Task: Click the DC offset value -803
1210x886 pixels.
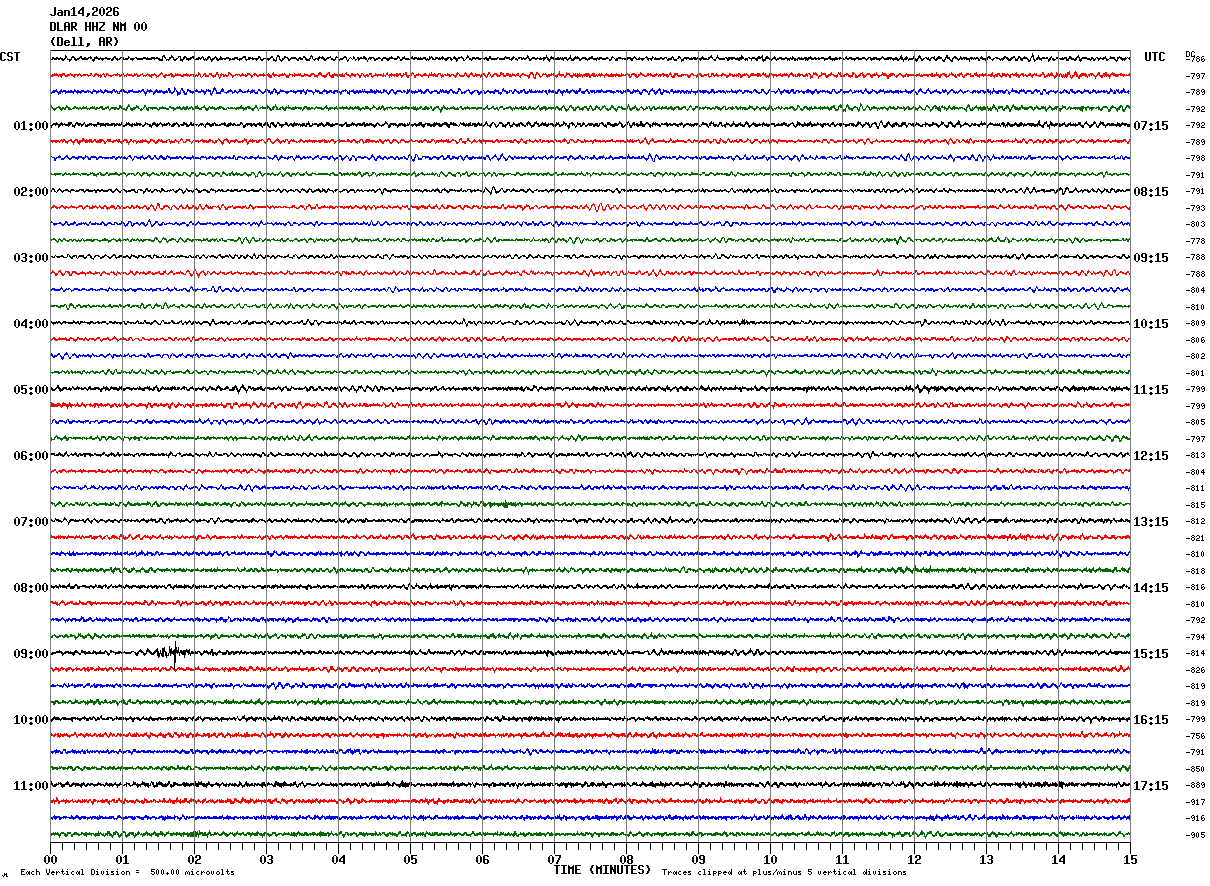Action: [1195, 224]
